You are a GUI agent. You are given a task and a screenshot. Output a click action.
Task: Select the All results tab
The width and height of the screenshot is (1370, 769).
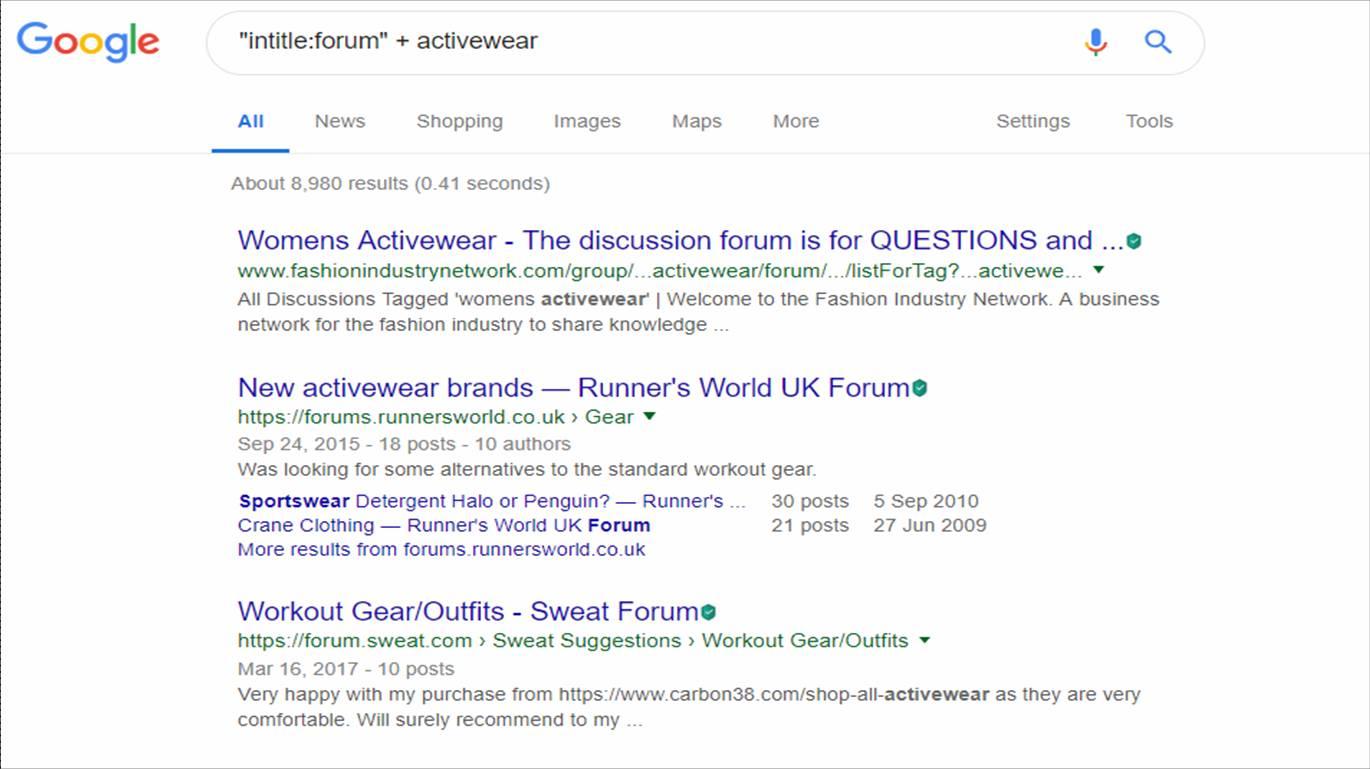click(x=250, y=121)
